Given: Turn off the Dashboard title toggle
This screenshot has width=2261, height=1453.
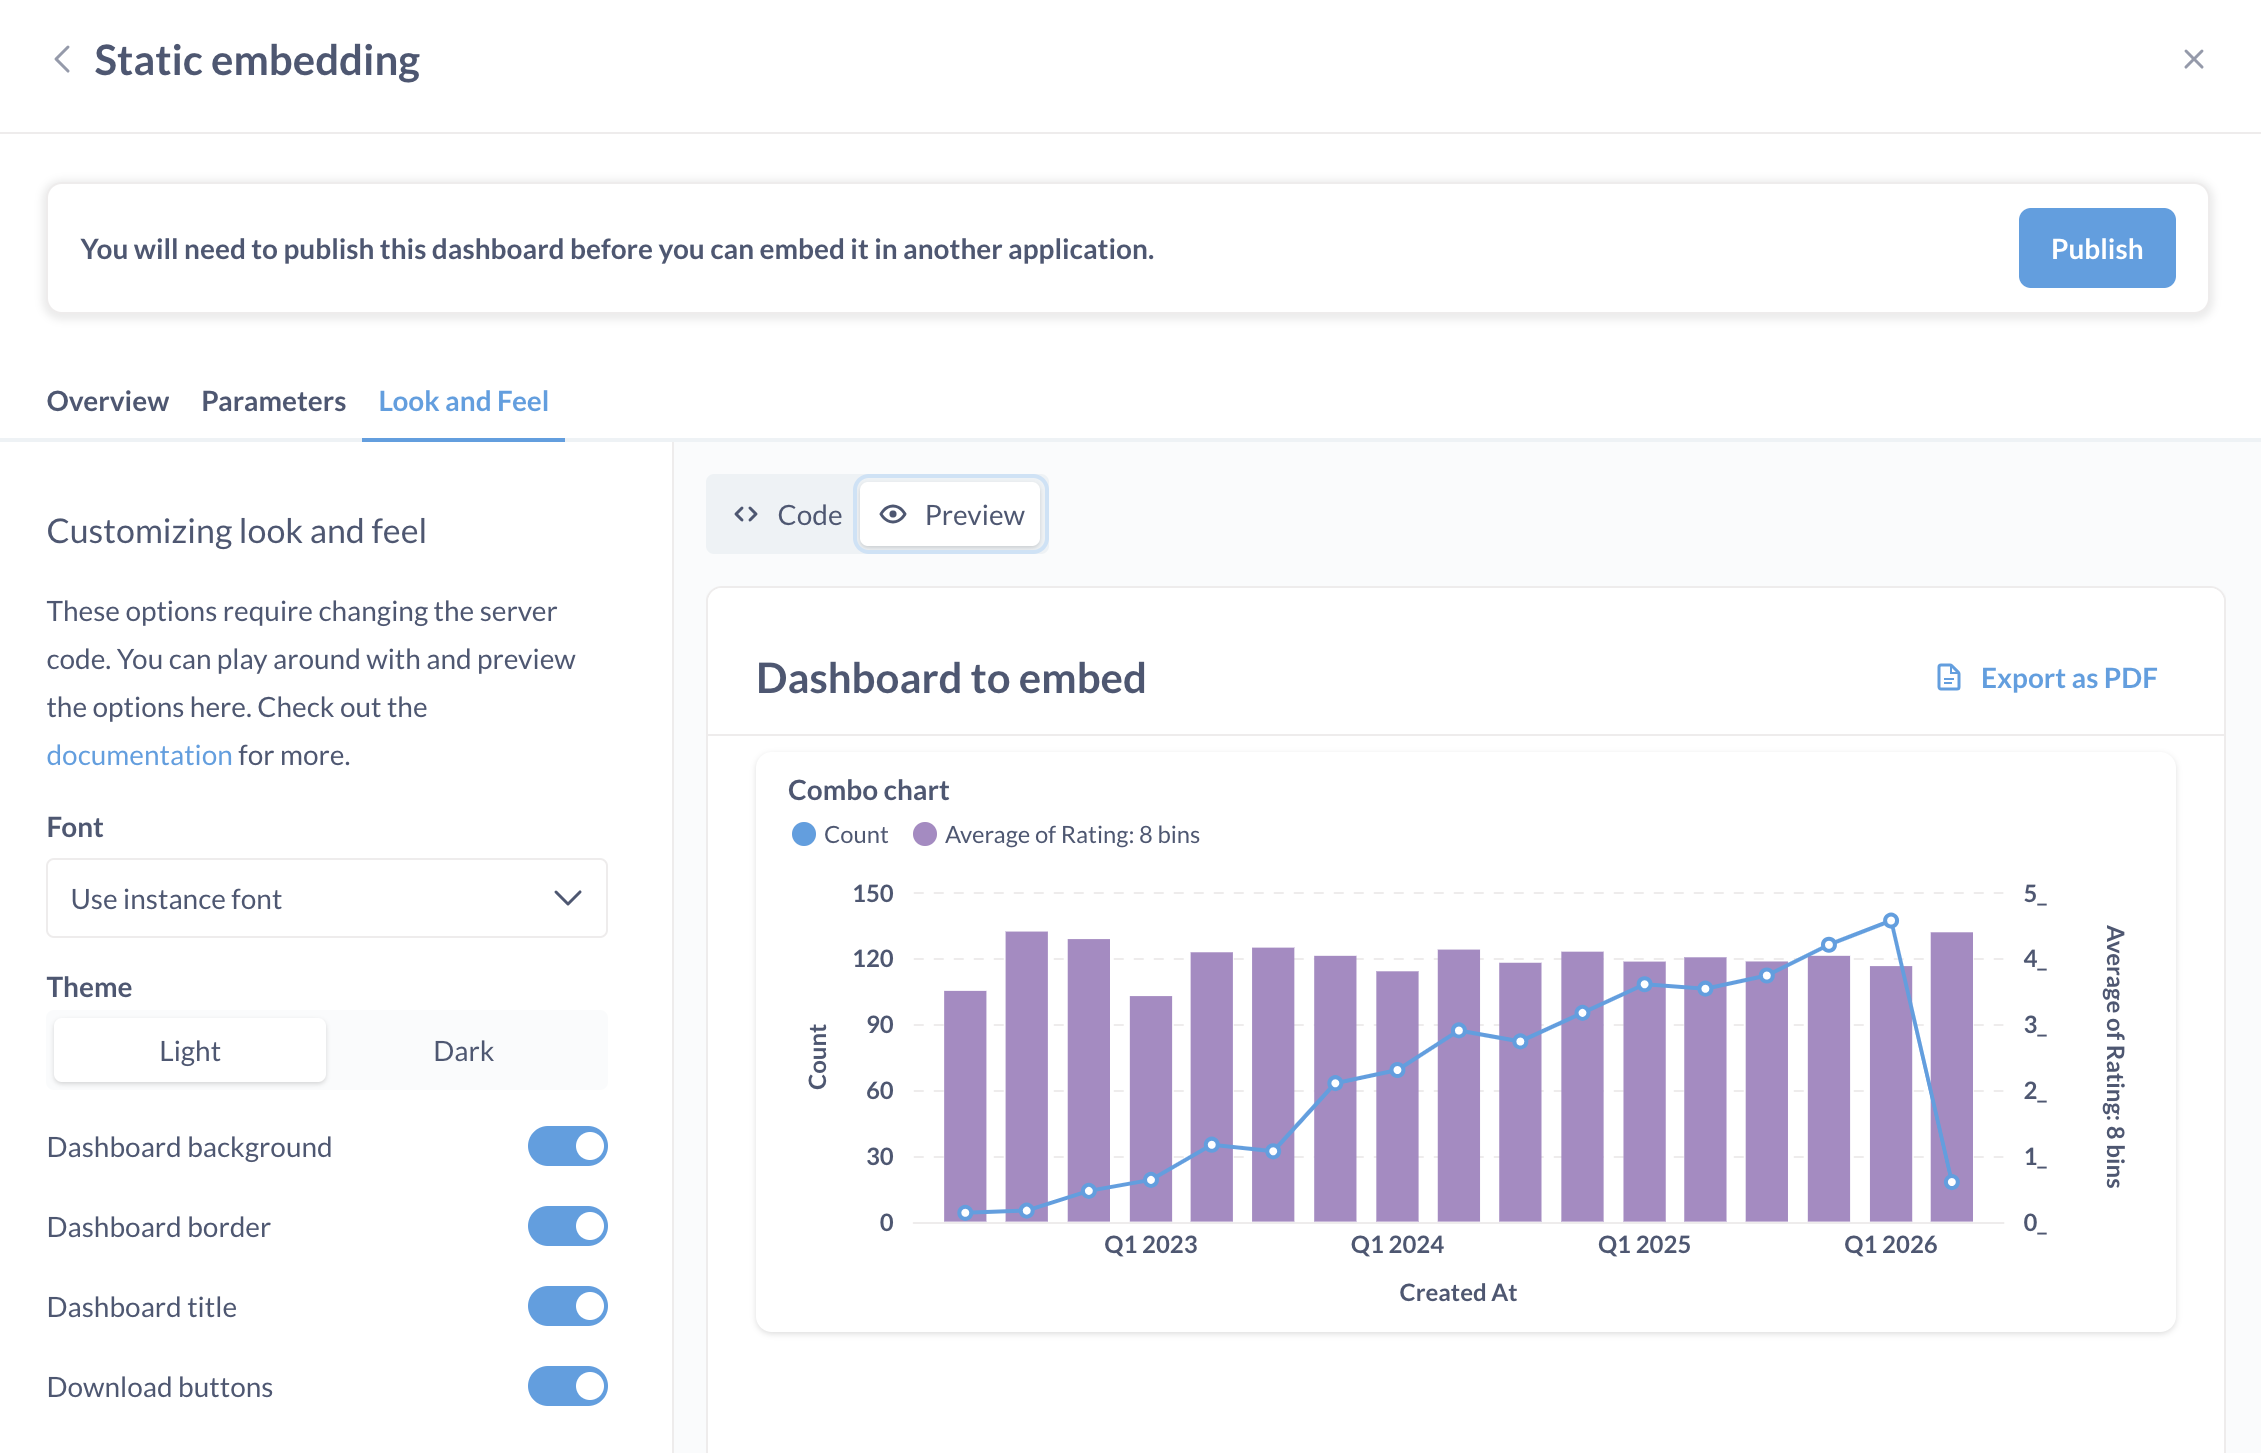Looking at the screenshot, I should click(x=567, y=1307).
